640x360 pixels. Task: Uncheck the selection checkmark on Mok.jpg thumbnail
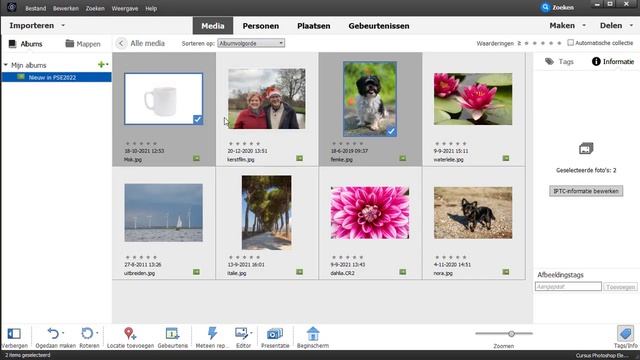tap(198, 120)
